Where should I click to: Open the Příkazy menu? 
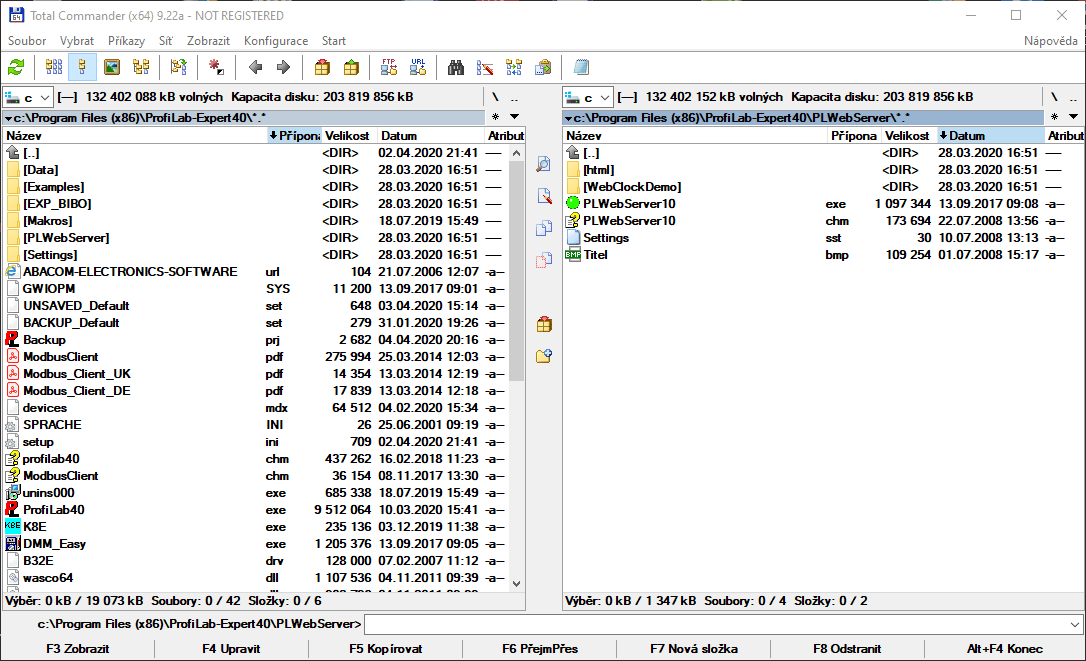click(x=126, y=41)
